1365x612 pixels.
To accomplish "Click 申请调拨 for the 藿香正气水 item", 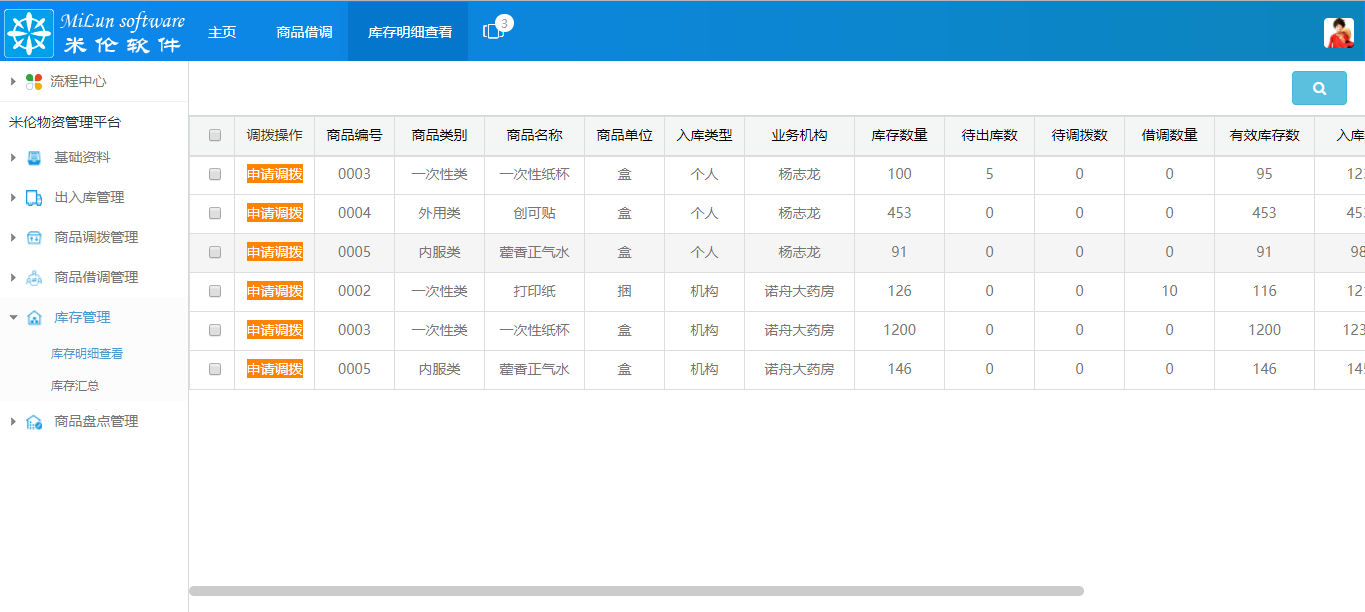I will (x=275, y=252).
